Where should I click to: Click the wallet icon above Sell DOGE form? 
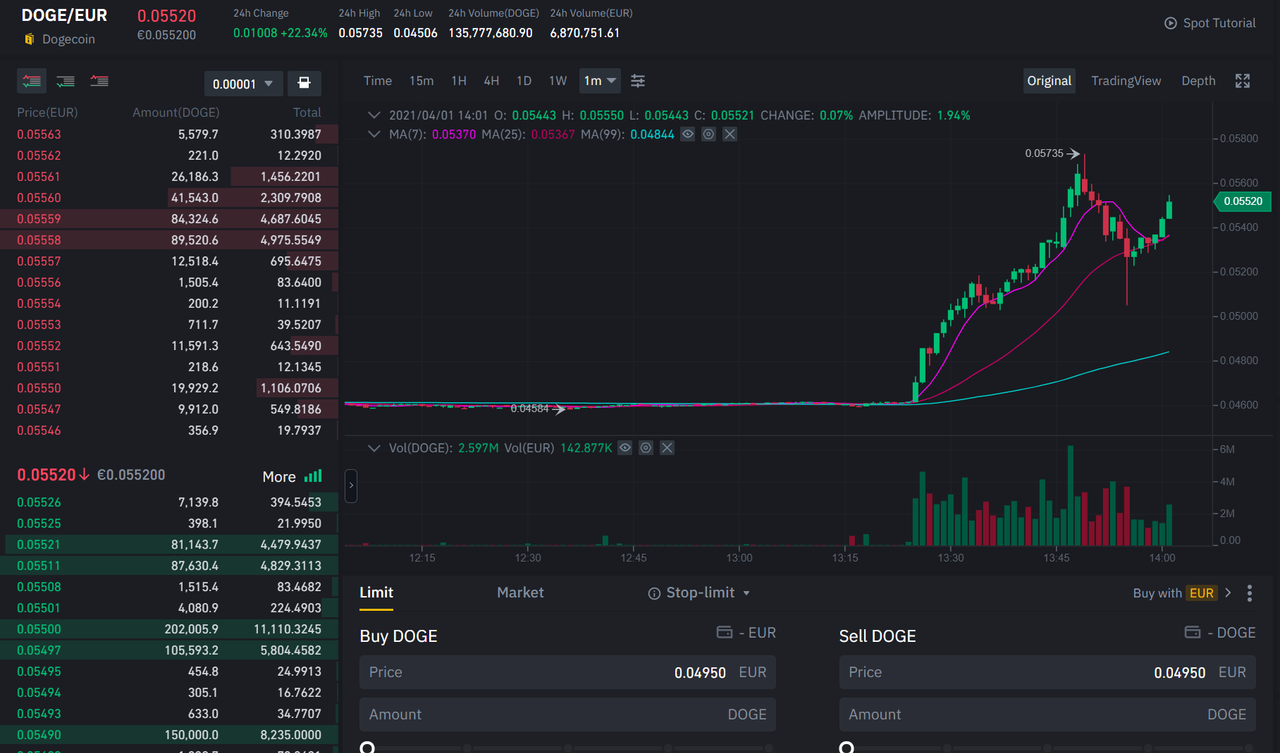coord(1192,632)
